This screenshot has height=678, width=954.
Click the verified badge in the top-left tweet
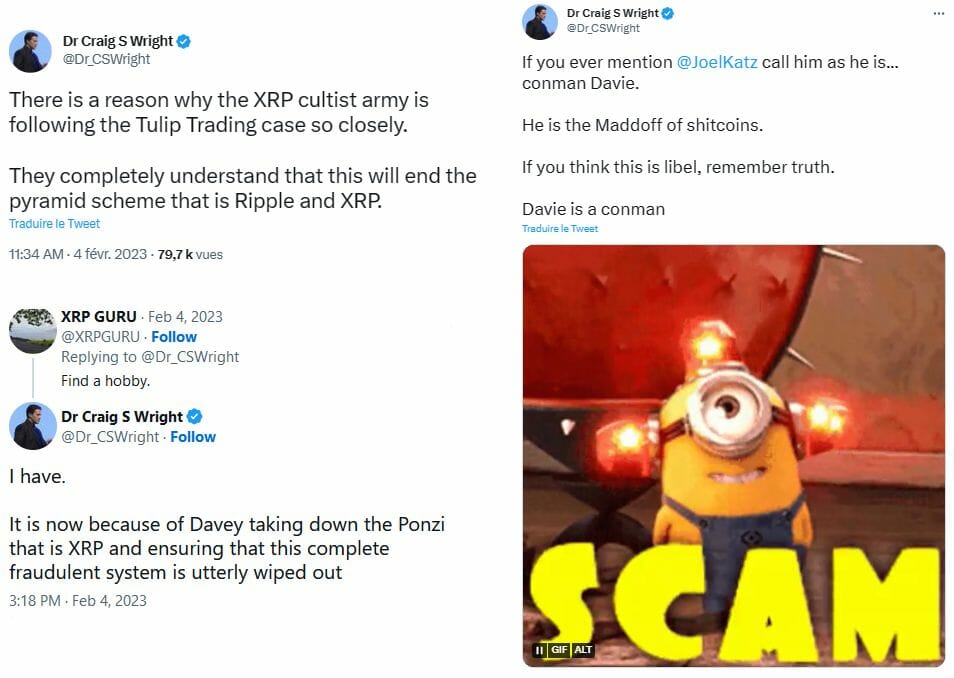coord(184,41)
